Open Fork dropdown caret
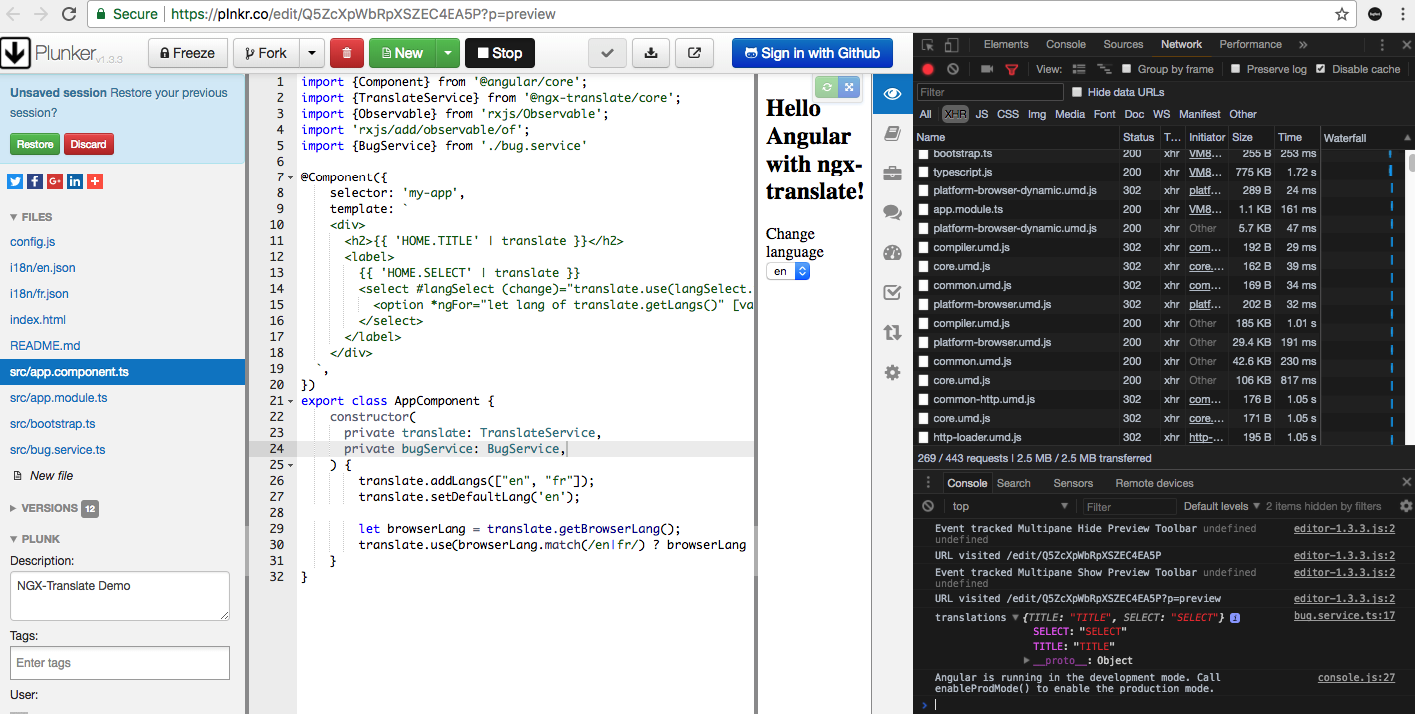1415x714 pixels. point(311,53)
